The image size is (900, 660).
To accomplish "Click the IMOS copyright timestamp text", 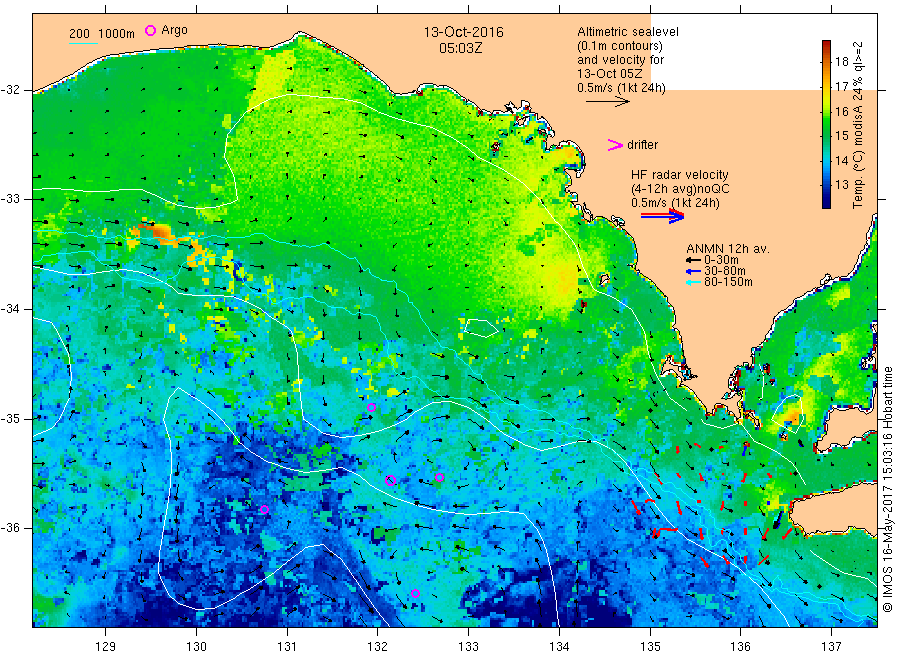I will point(887,489).
